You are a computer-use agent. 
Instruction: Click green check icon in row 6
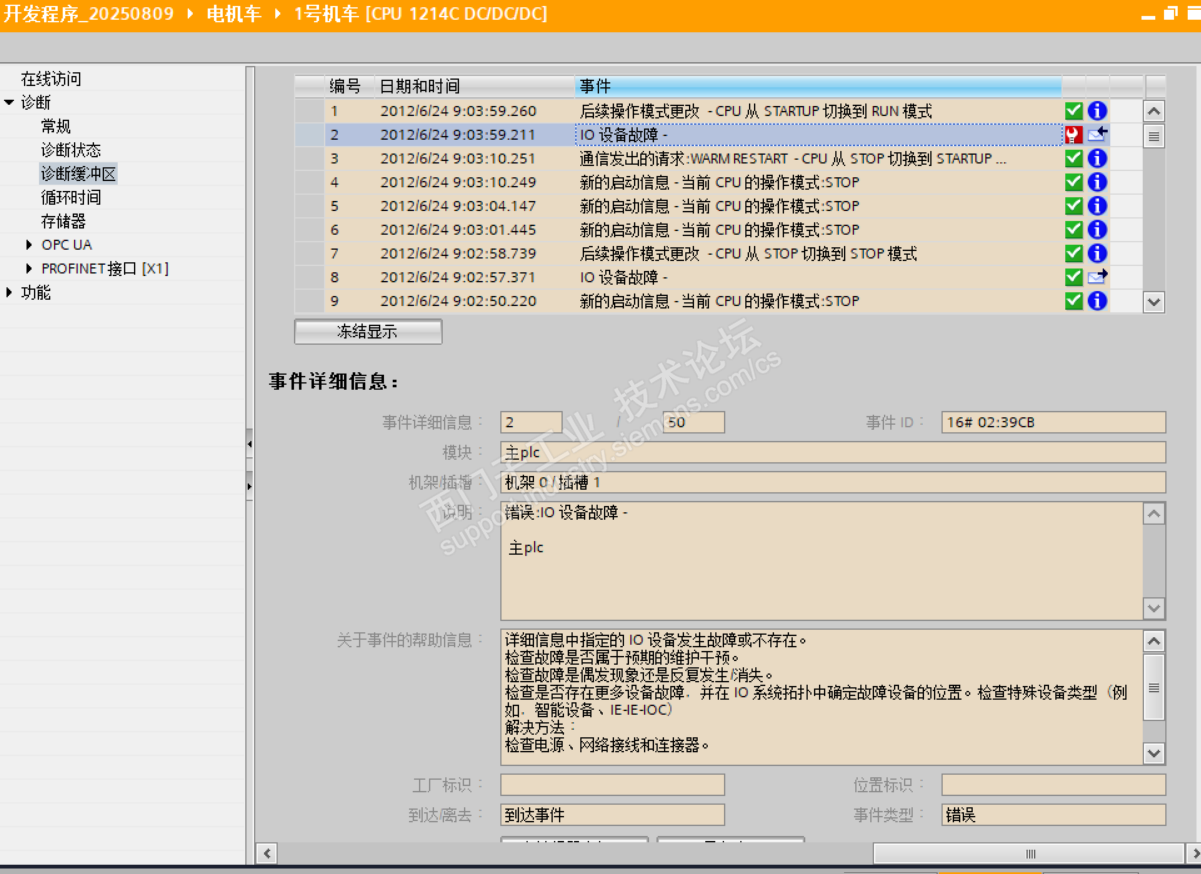point(1074,230)
